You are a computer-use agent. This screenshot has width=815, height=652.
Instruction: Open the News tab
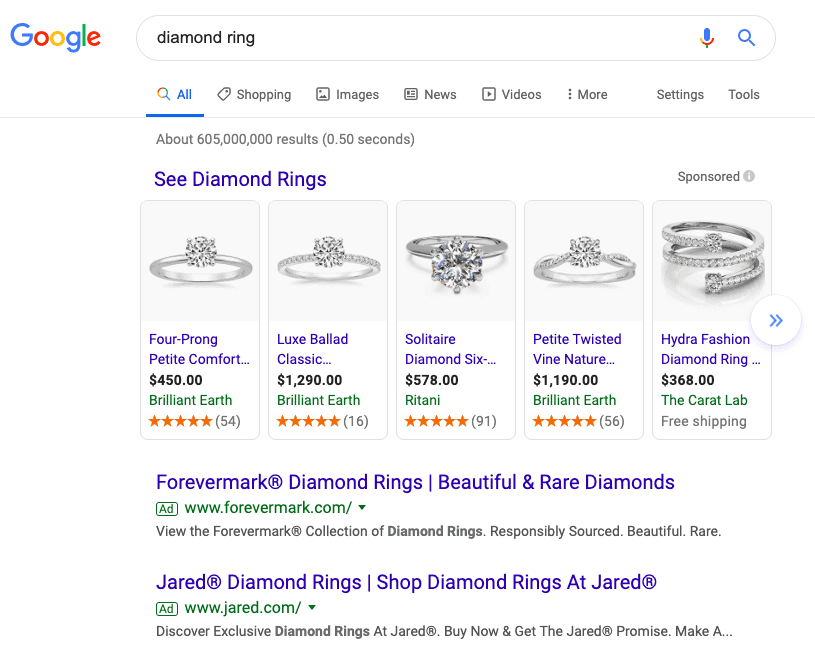click(430, 94)
